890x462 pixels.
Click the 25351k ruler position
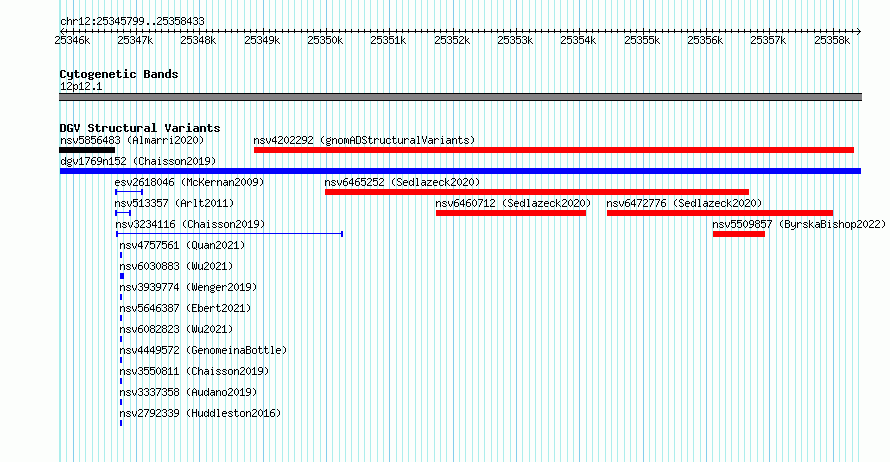388,40
